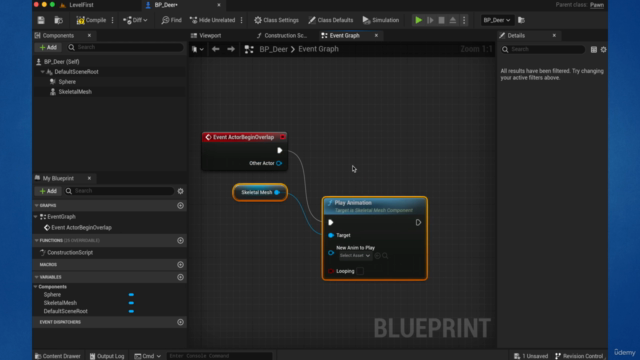Viewport: 640px width, 360px height.
Task: Click the Other Actor output pin
Action: [x=279, y=163]
